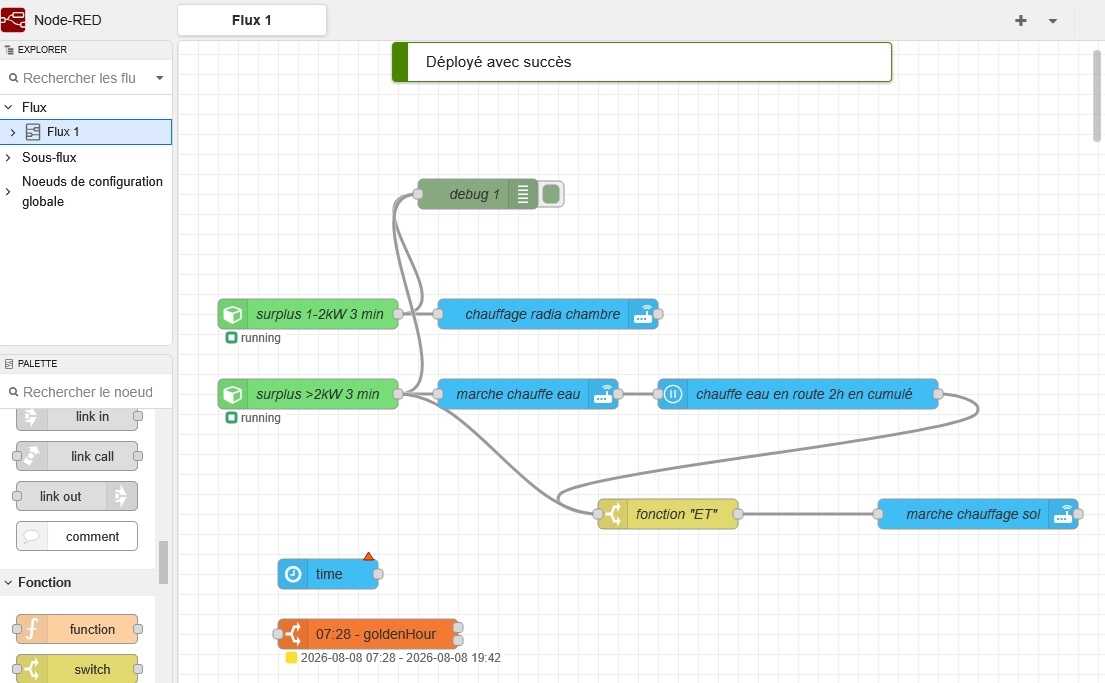Select the surplus >2kW 3 min node
Viewport: 1105px width, 683px height.
tap(308, 394)
